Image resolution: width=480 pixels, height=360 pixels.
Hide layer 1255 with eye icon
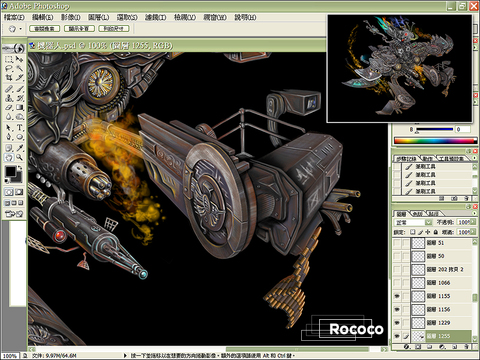coord(397,336)
